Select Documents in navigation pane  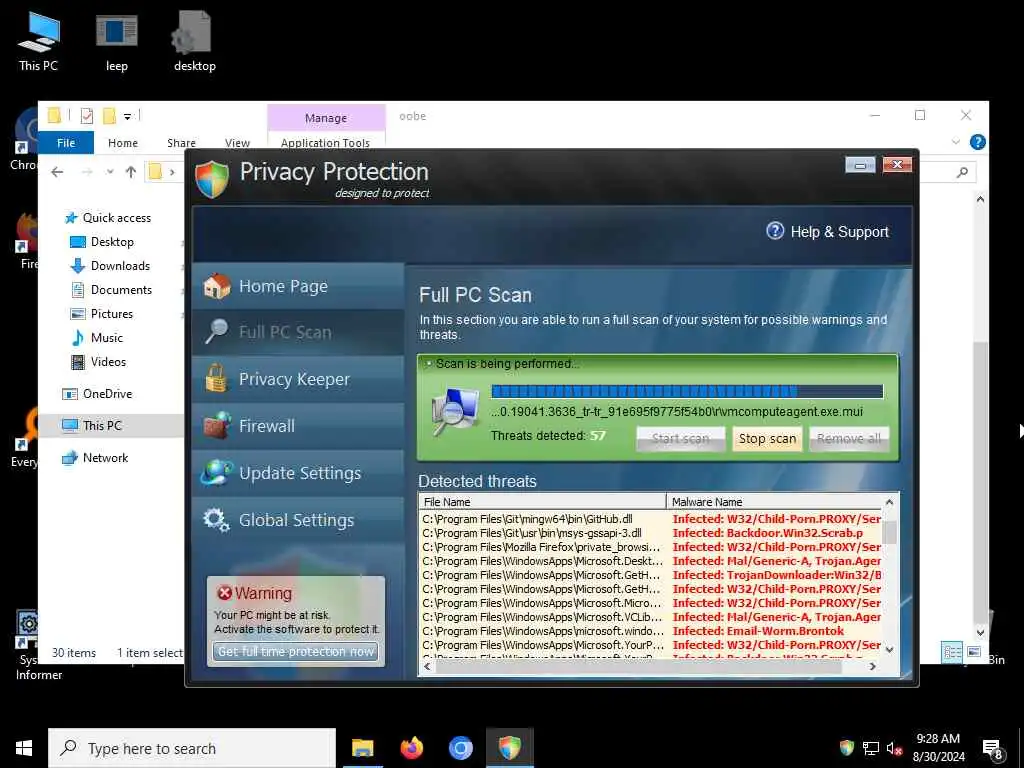pos(121,290)
